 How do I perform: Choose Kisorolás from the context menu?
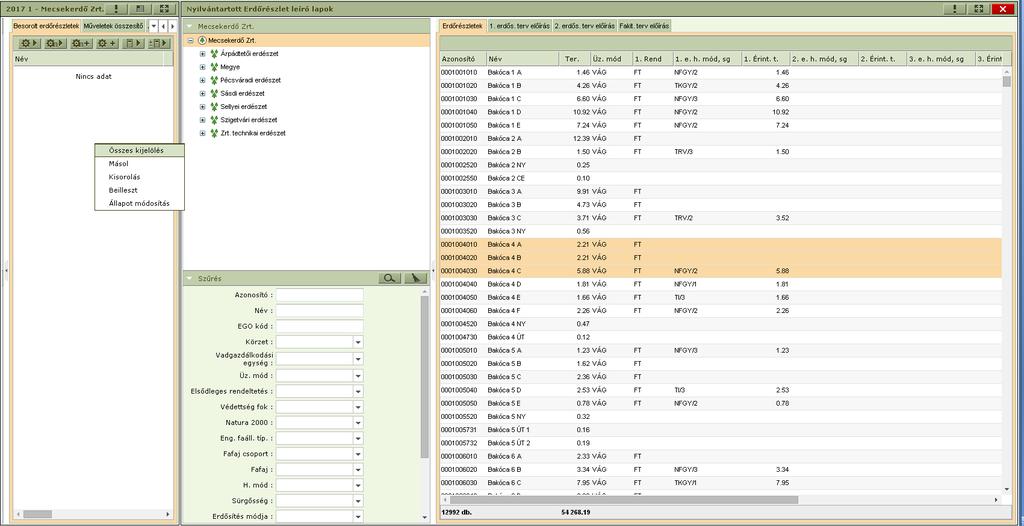point(140,176)
